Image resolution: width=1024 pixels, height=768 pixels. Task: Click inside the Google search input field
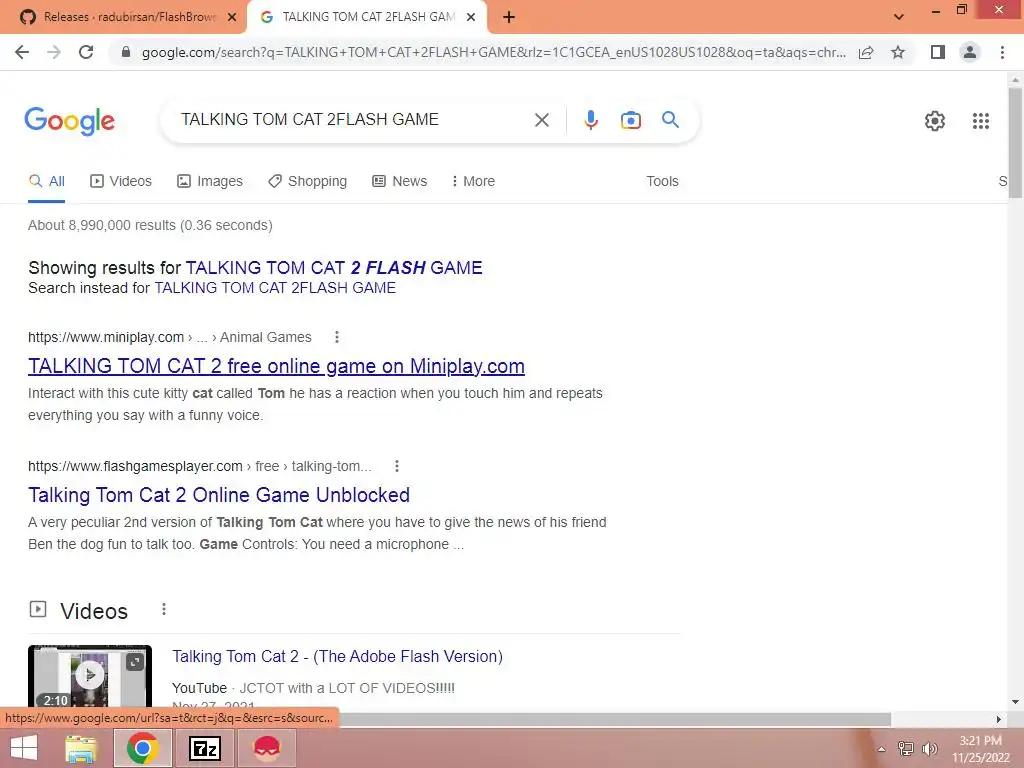353,120
